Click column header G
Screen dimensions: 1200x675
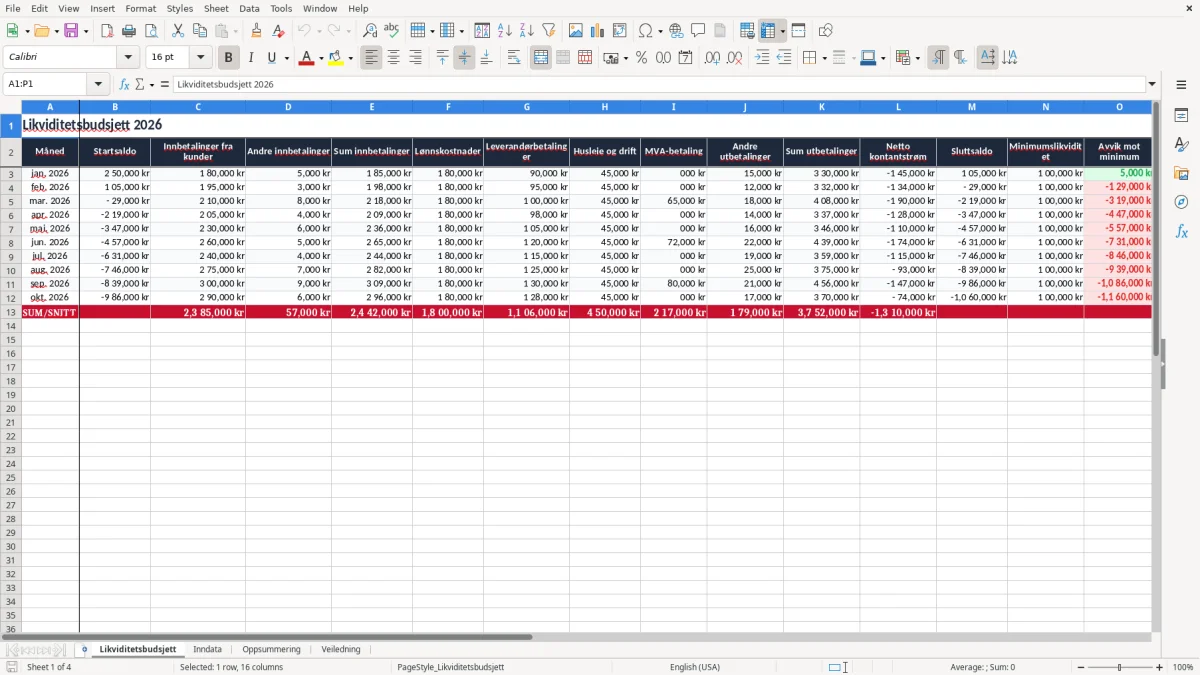pyautogui.click(x=526, y=106)
